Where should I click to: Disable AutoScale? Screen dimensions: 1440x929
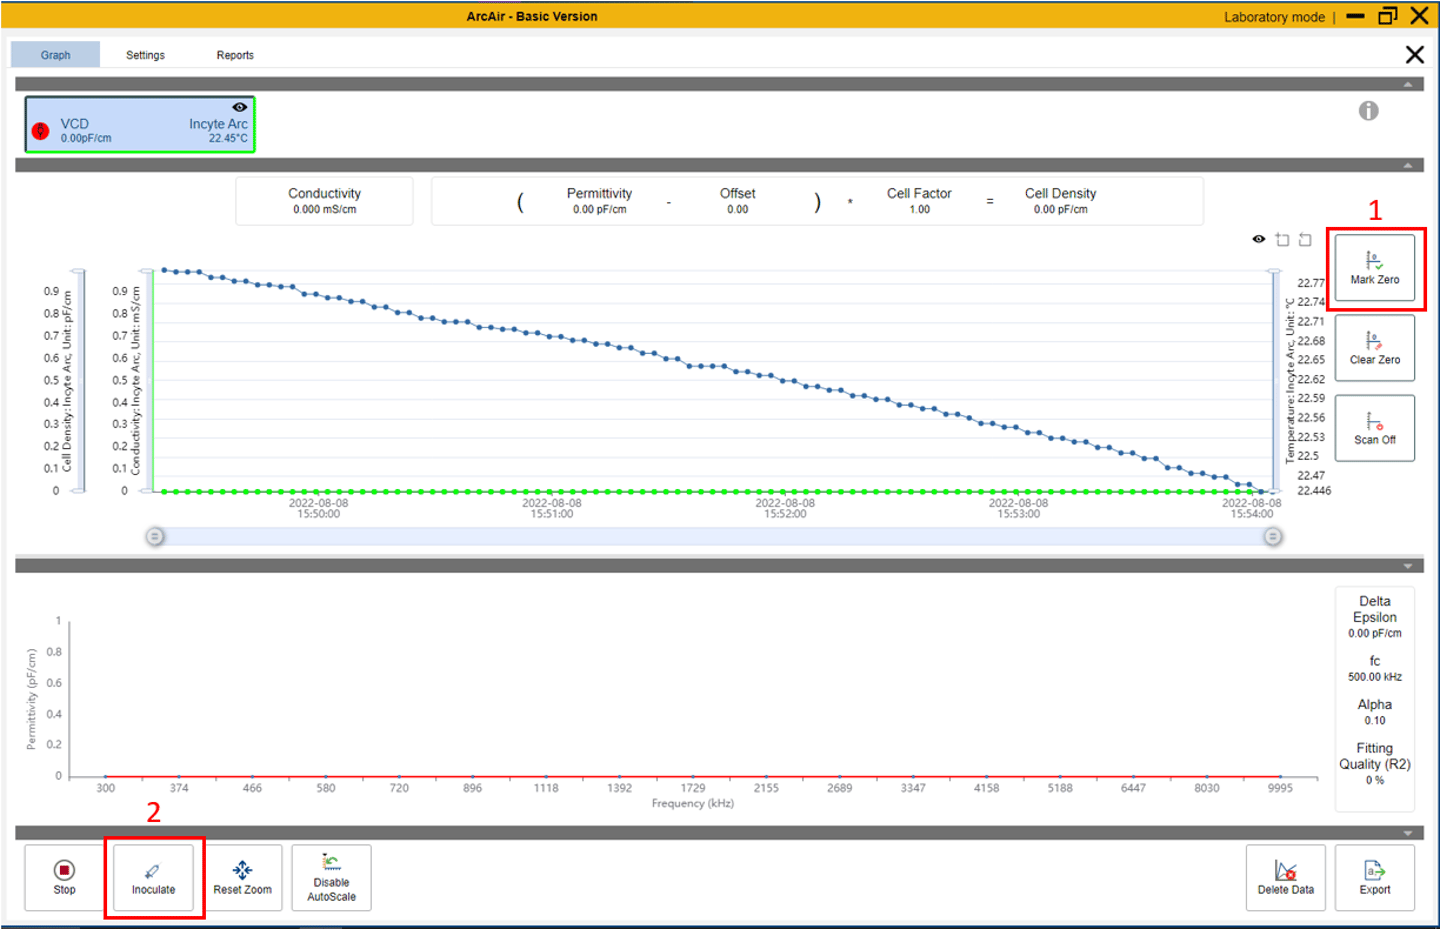click(331, 877)
